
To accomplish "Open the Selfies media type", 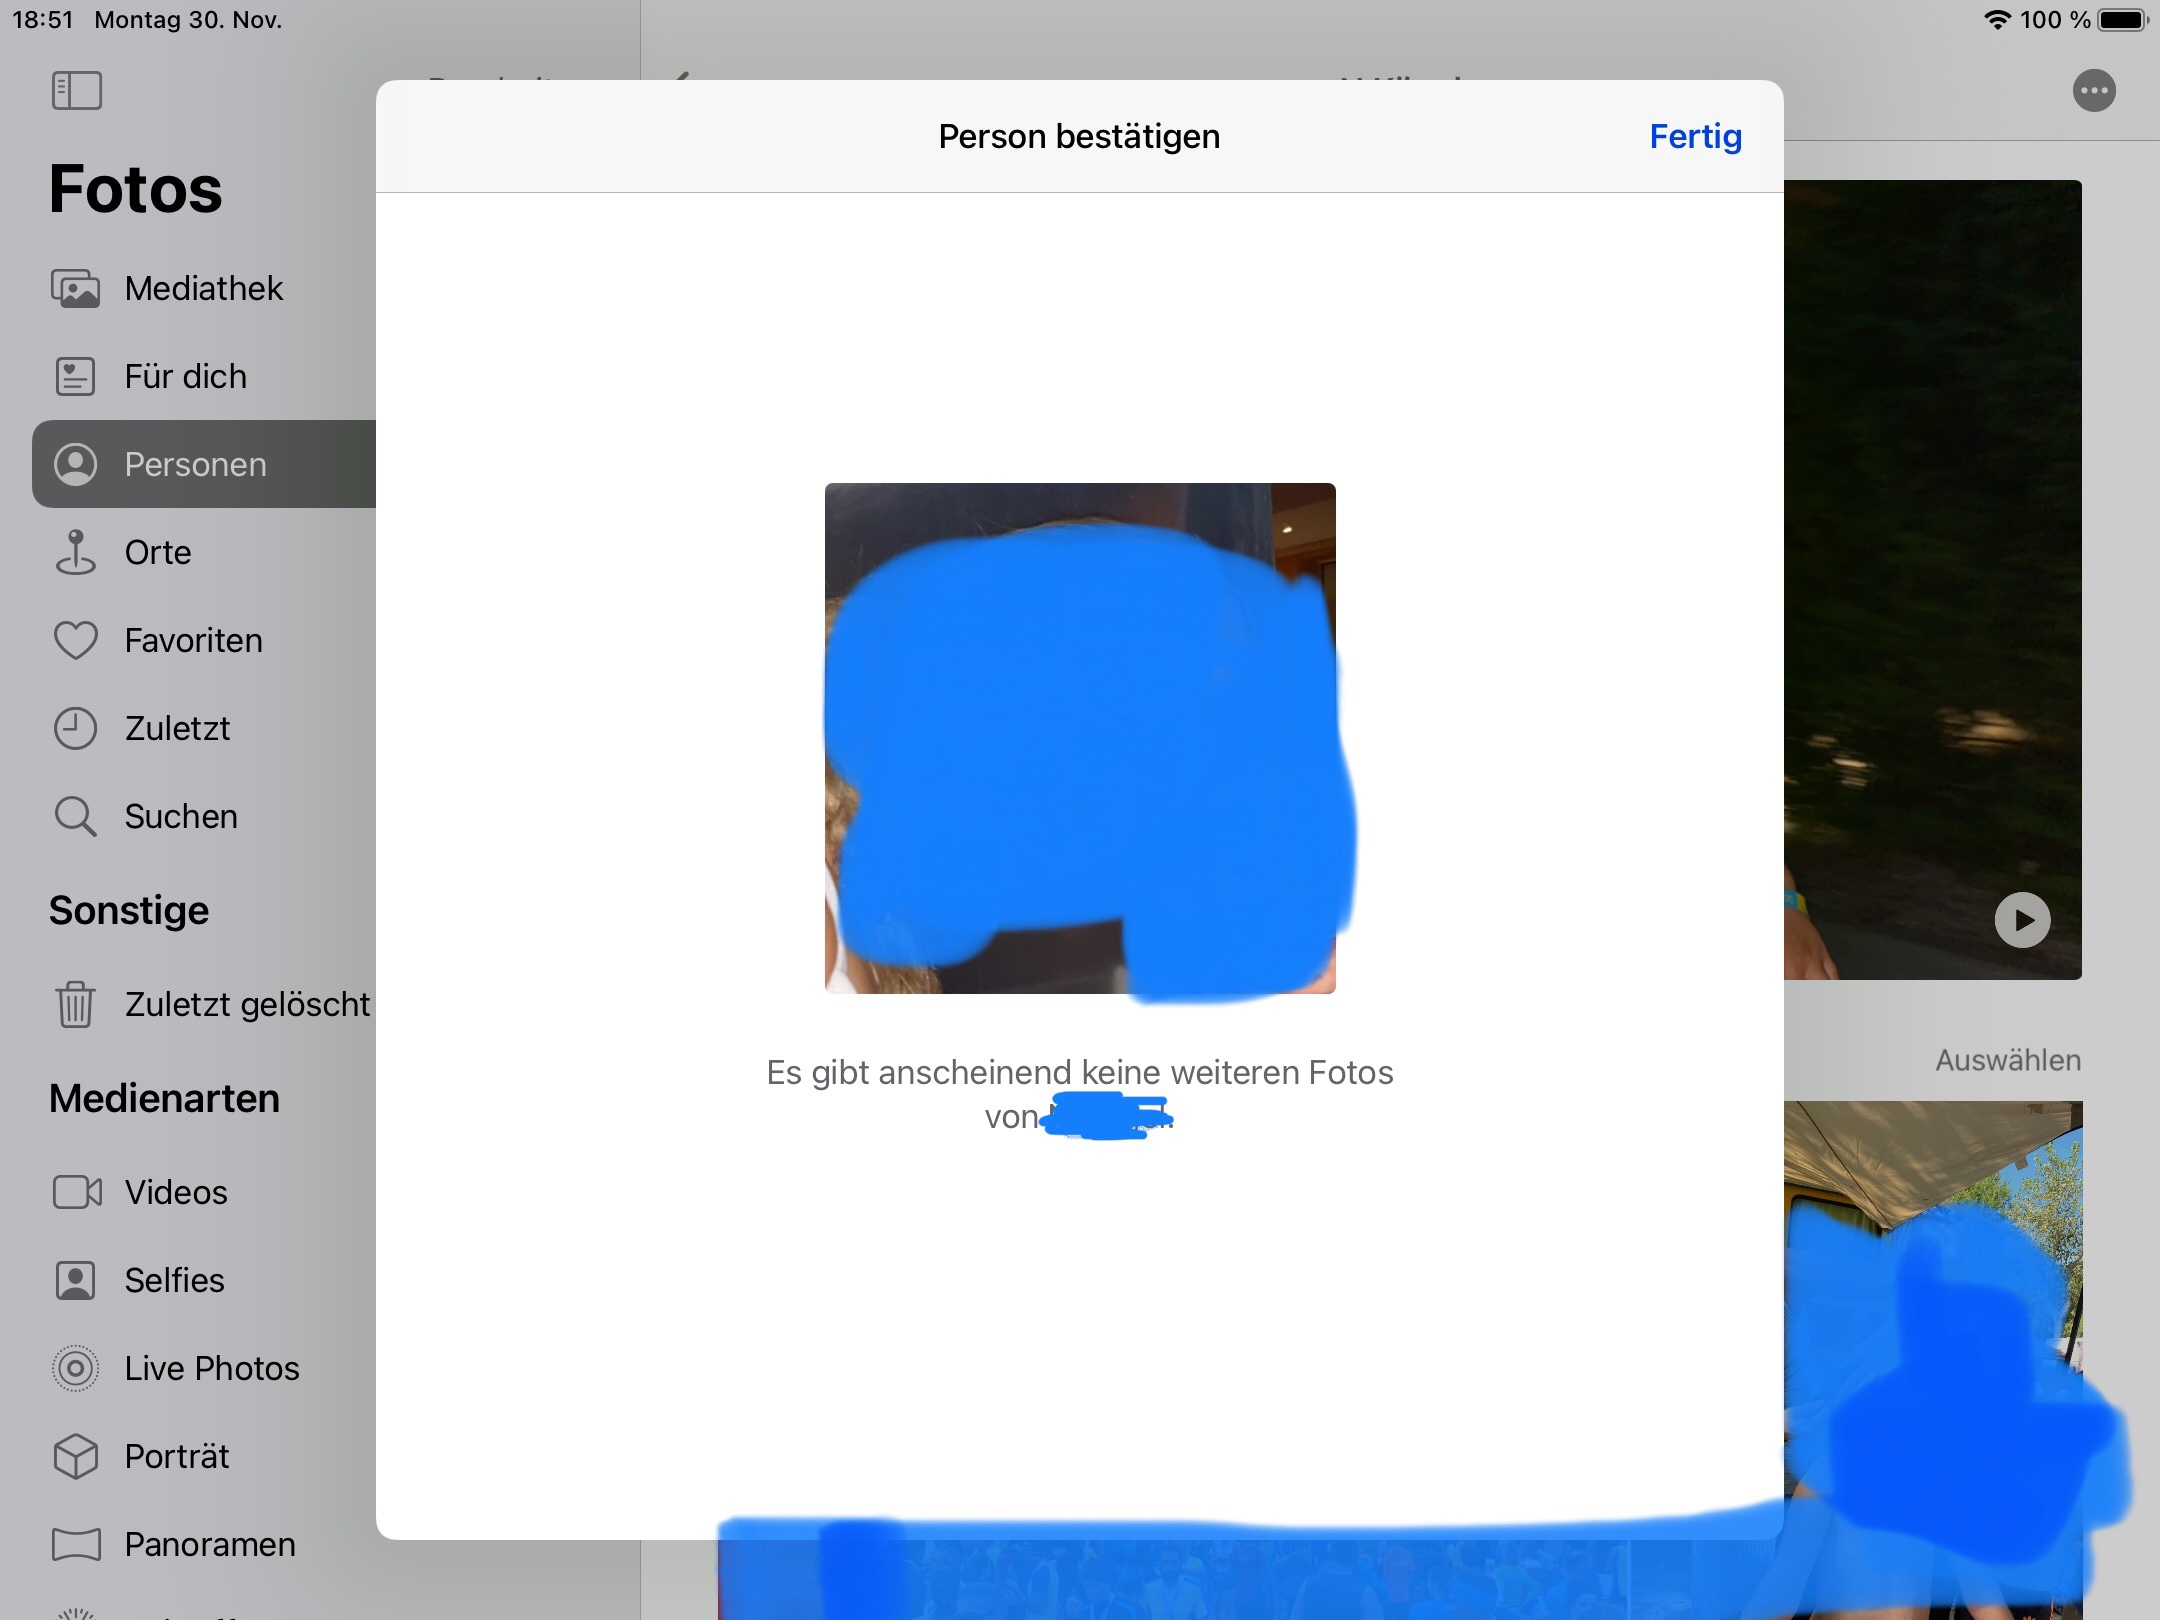I will coord(174,1280).
